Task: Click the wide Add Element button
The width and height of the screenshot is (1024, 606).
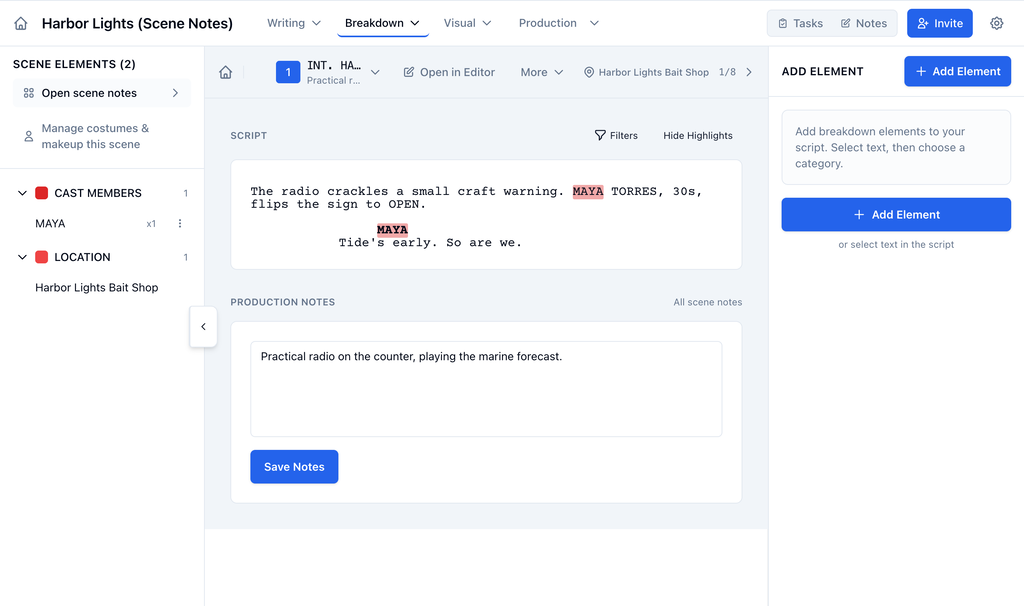Action: [896, 215]
